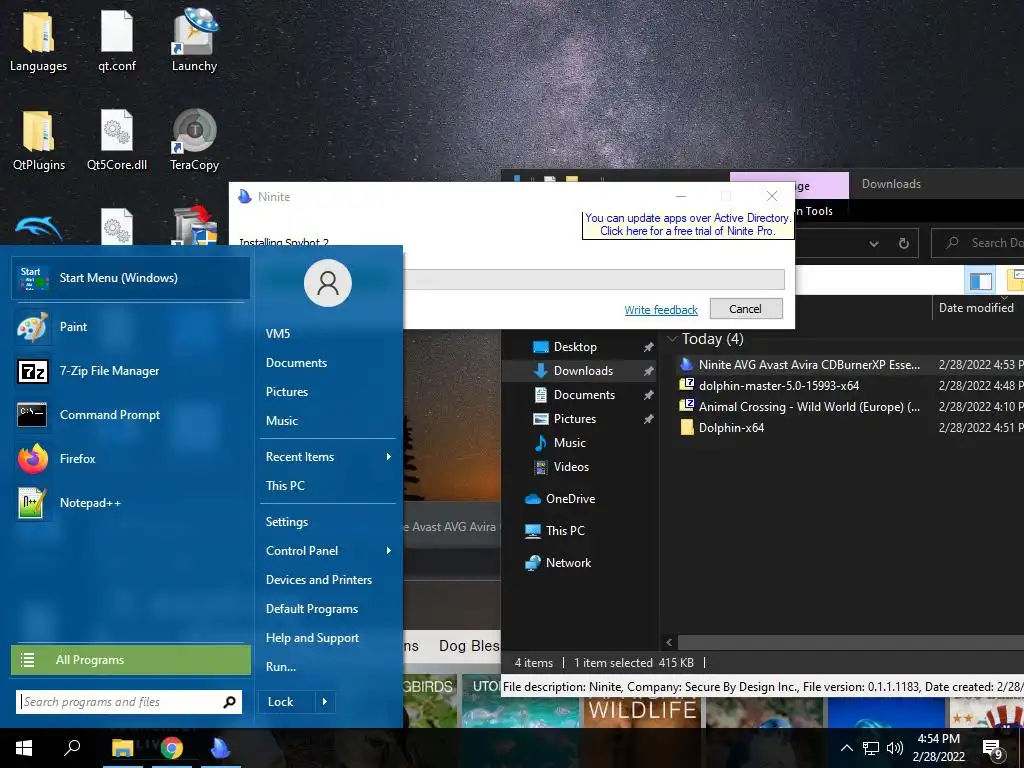
Task: Click the Explorer horizontal scrollbar
Action: (850, 643)
